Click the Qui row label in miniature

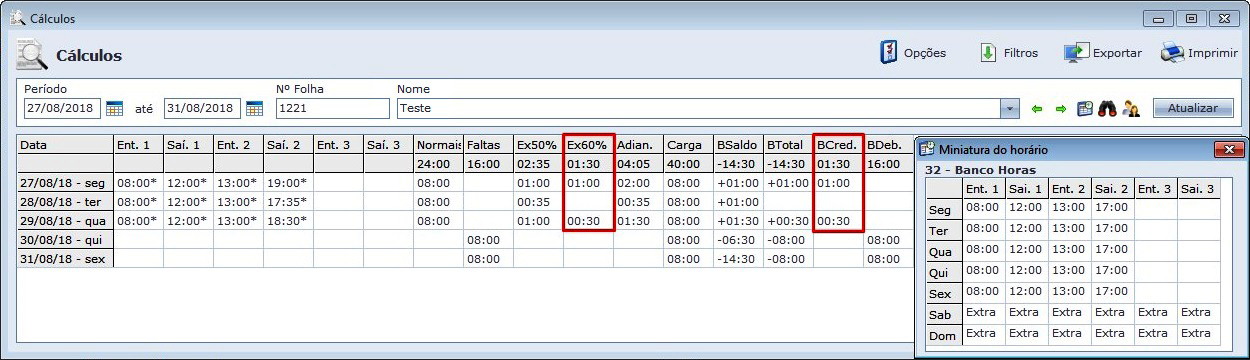(x=944, y=273)
